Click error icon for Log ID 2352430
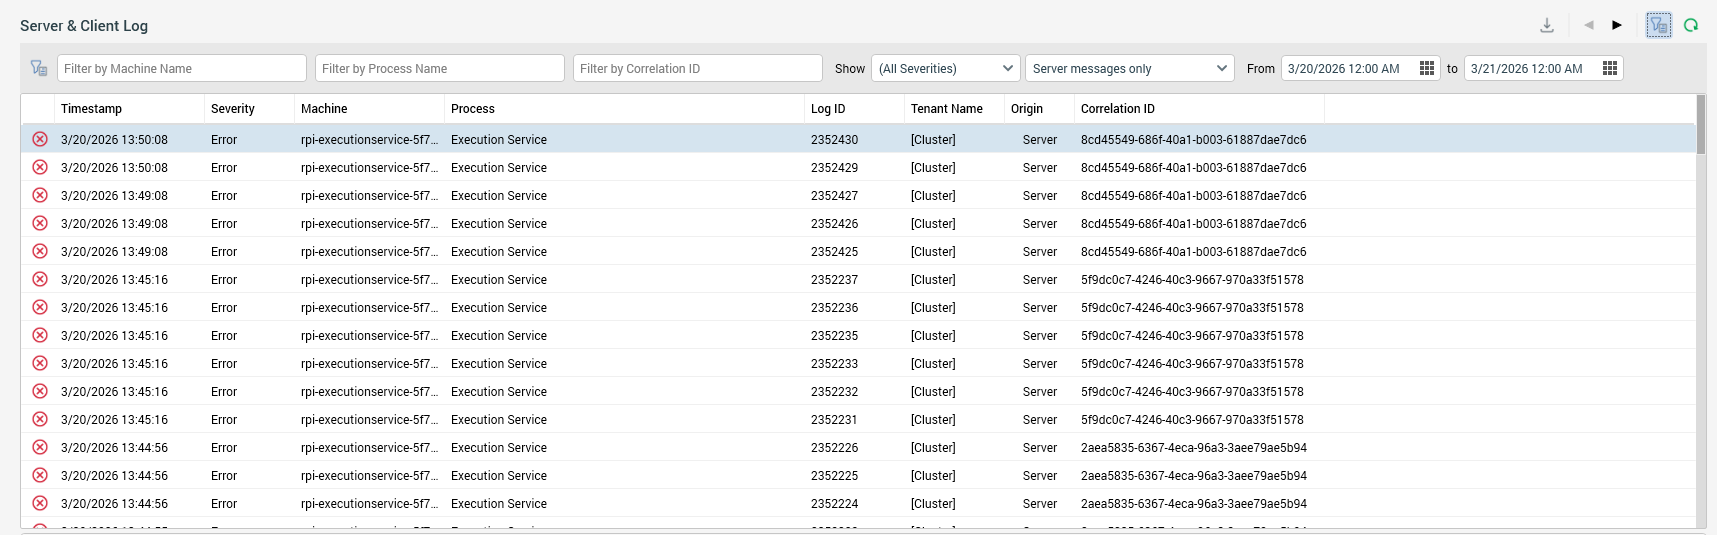The height and width of the screenshot is (535, 1717). tap(40, 139)
